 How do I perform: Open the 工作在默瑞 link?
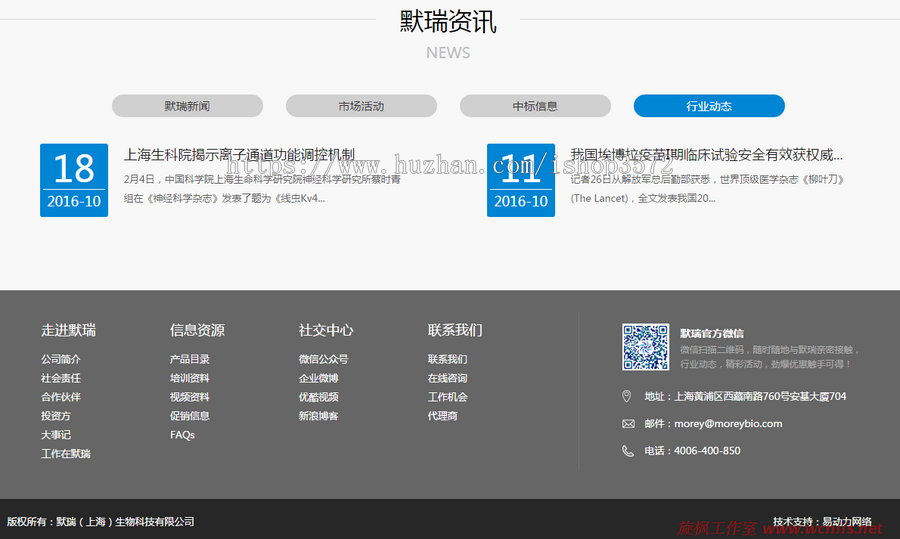[65, 453]
